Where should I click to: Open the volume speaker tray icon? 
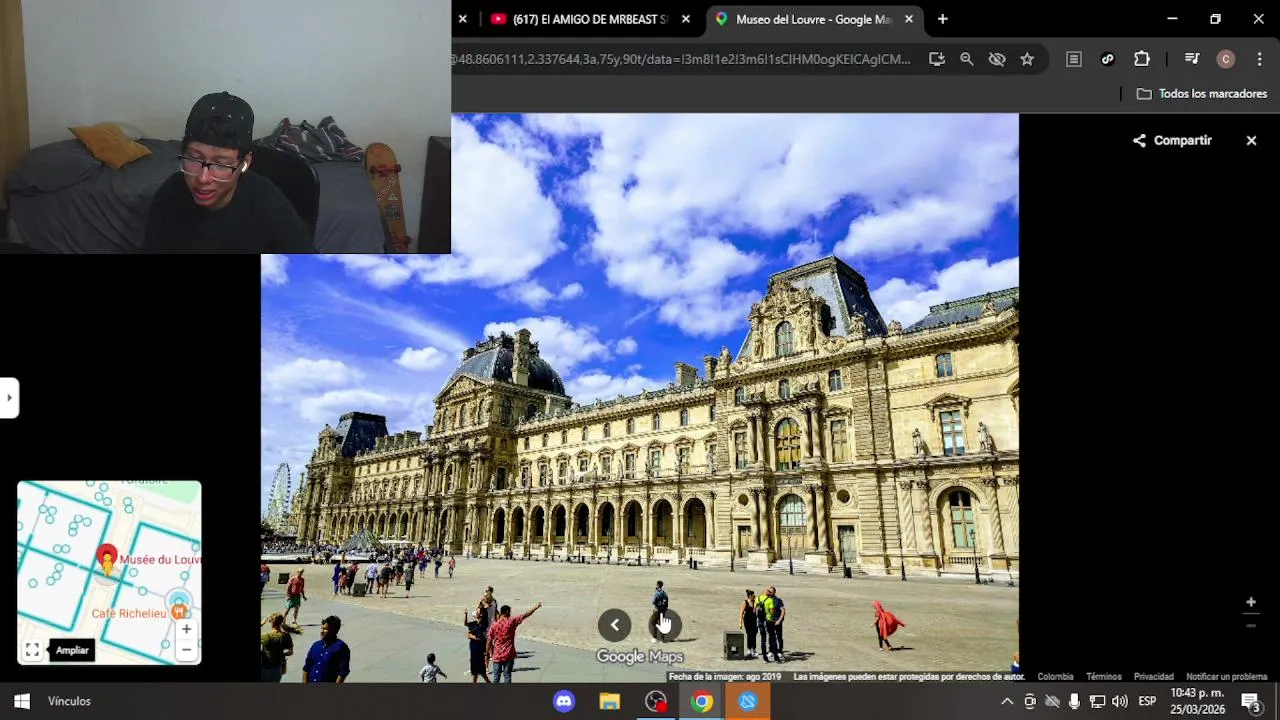pos(1120,701)
